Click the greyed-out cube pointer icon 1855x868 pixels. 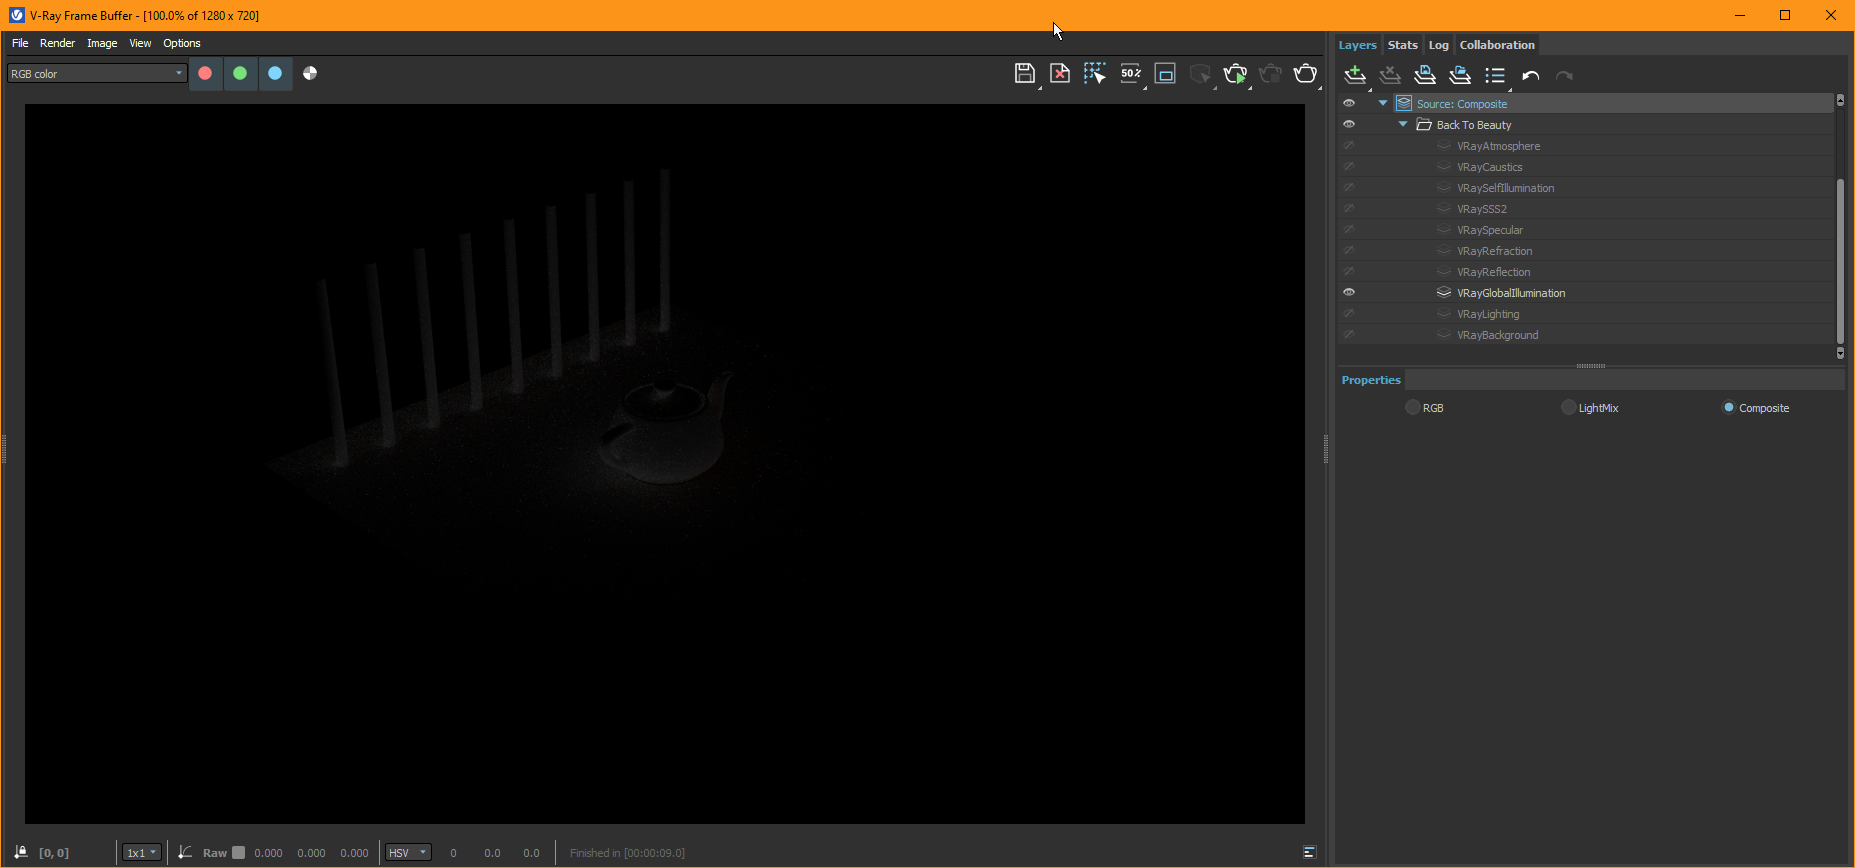[1200, 73]
